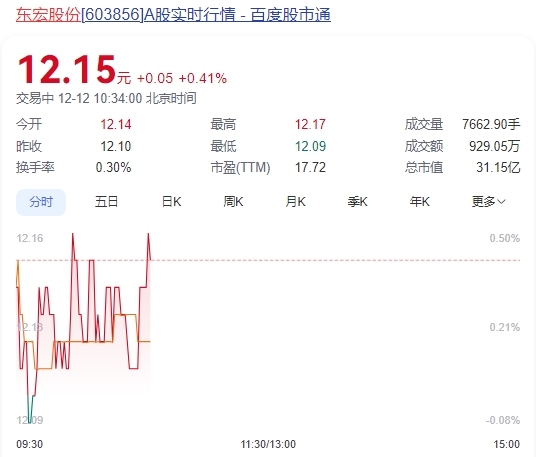Click the green low point on chart
Viewport: 536px width, 457px height.
pos(30,421)
